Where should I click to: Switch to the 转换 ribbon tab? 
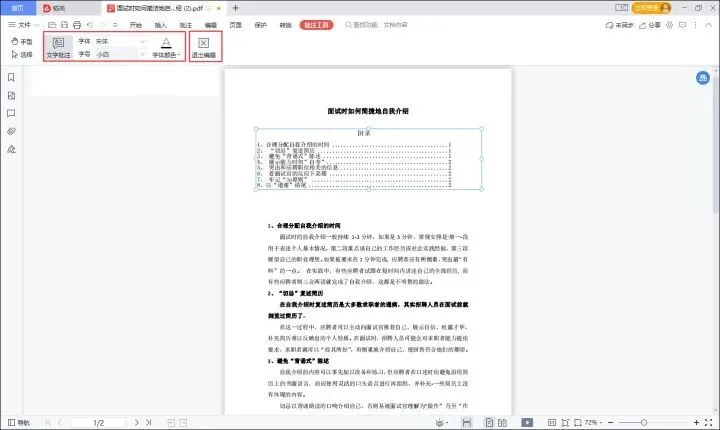tap(286, 25)
